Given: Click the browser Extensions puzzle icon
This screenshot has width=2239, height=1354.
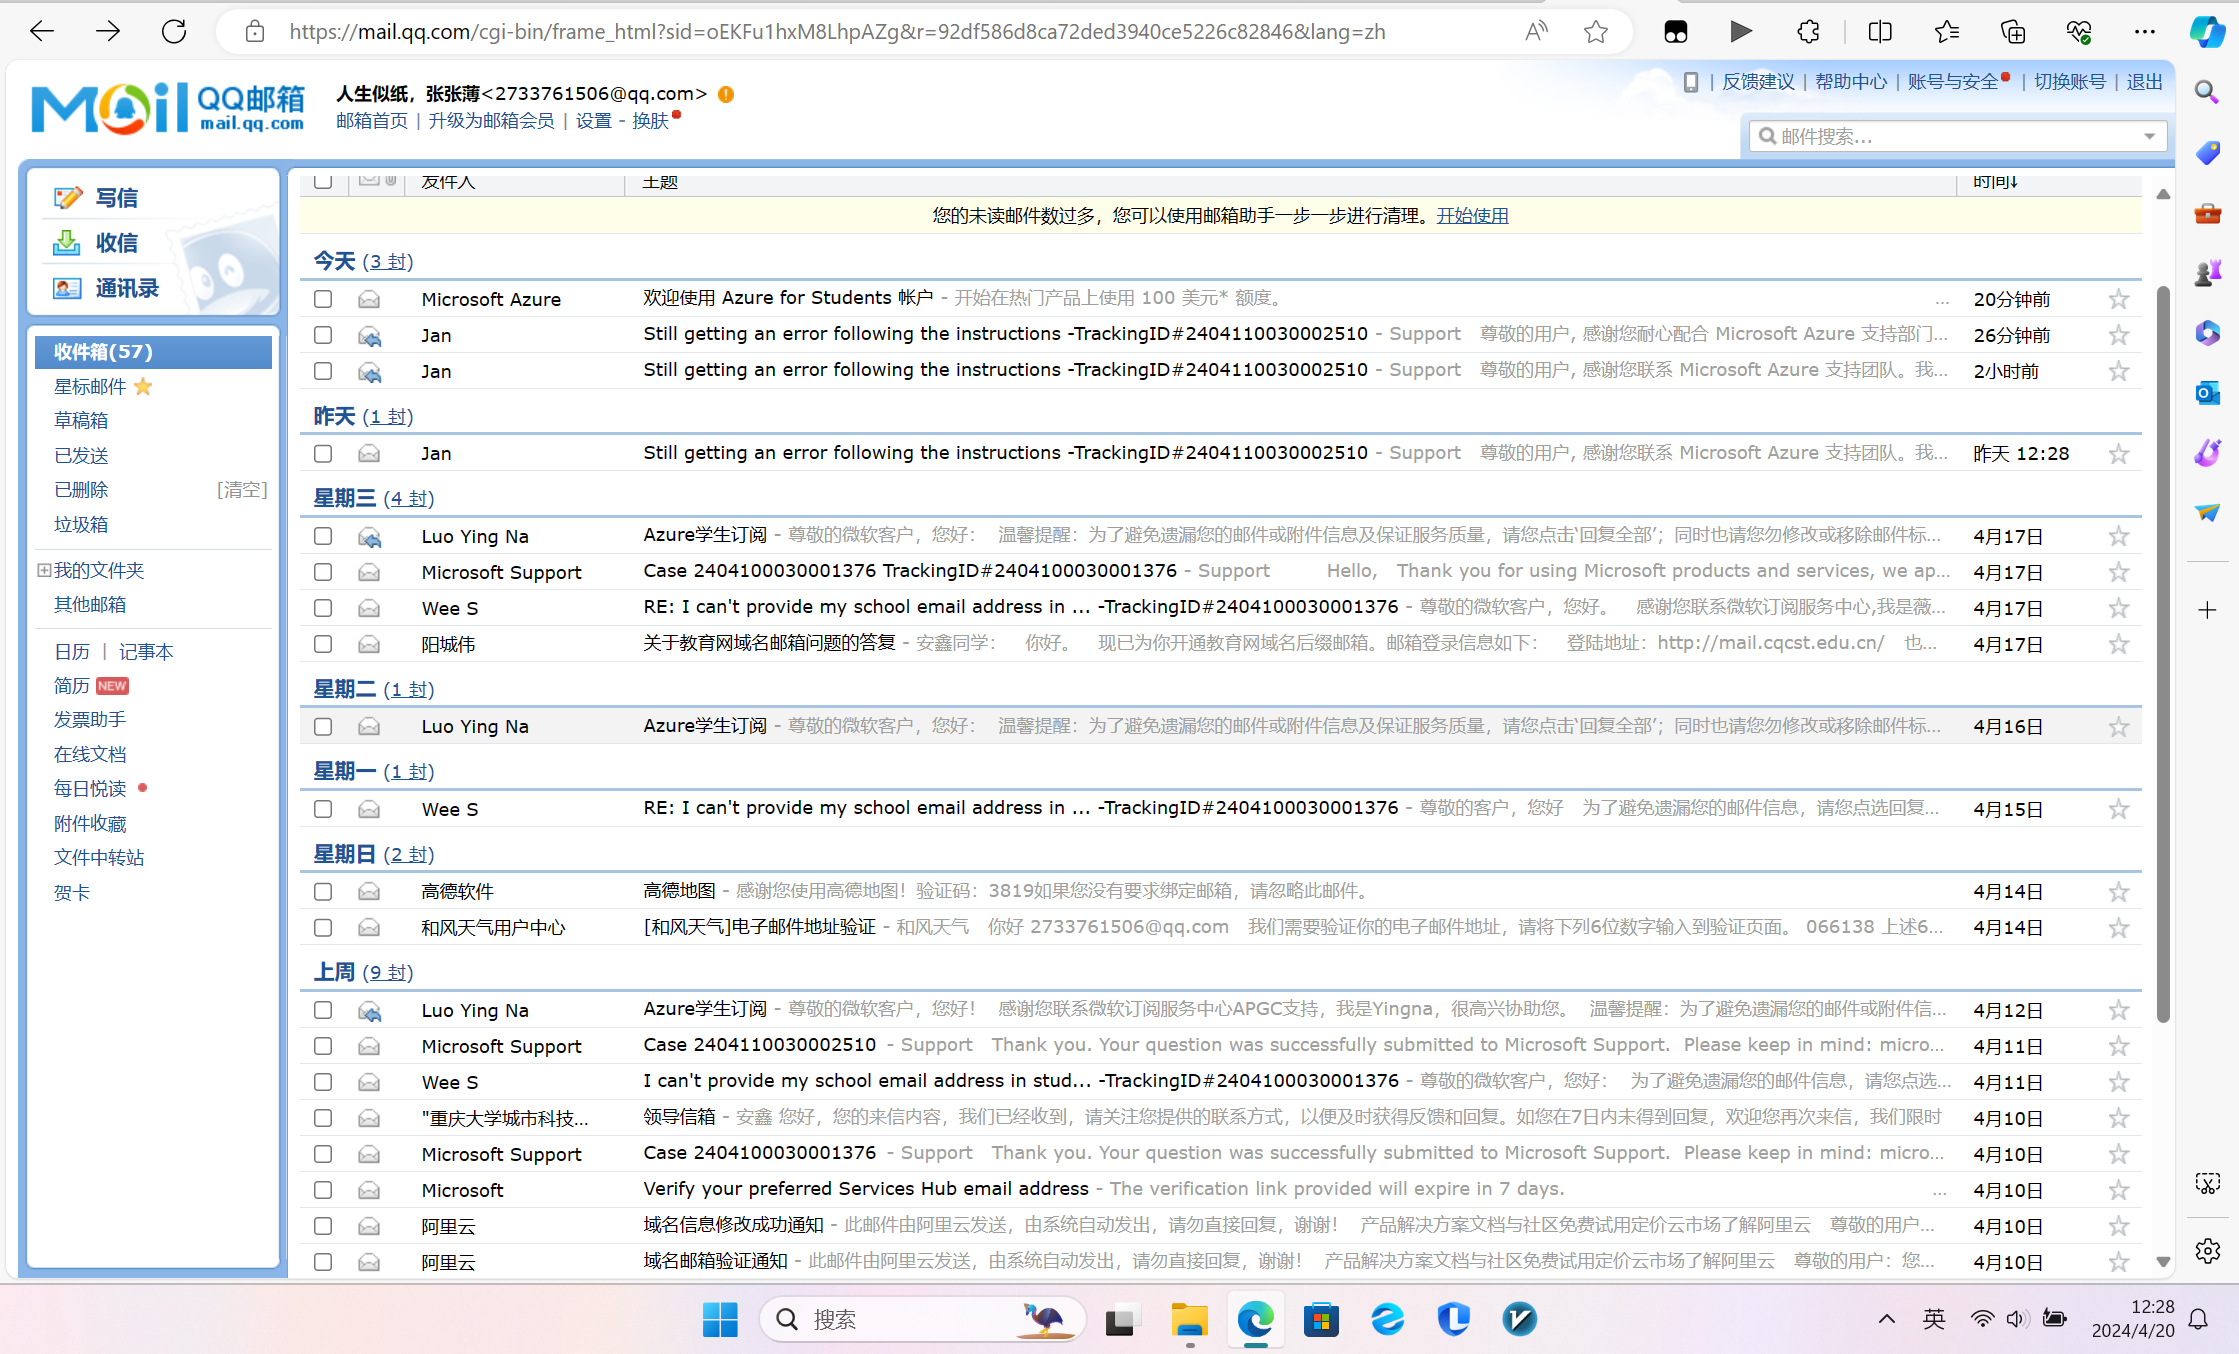Looking at the screenshot, I should coord(1808,32).
